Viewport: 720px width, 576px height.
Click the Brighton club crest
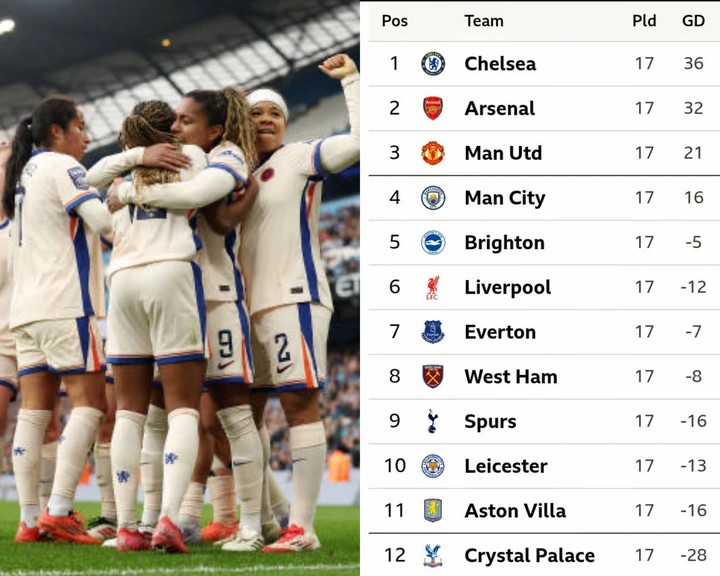tap(433, 243)
